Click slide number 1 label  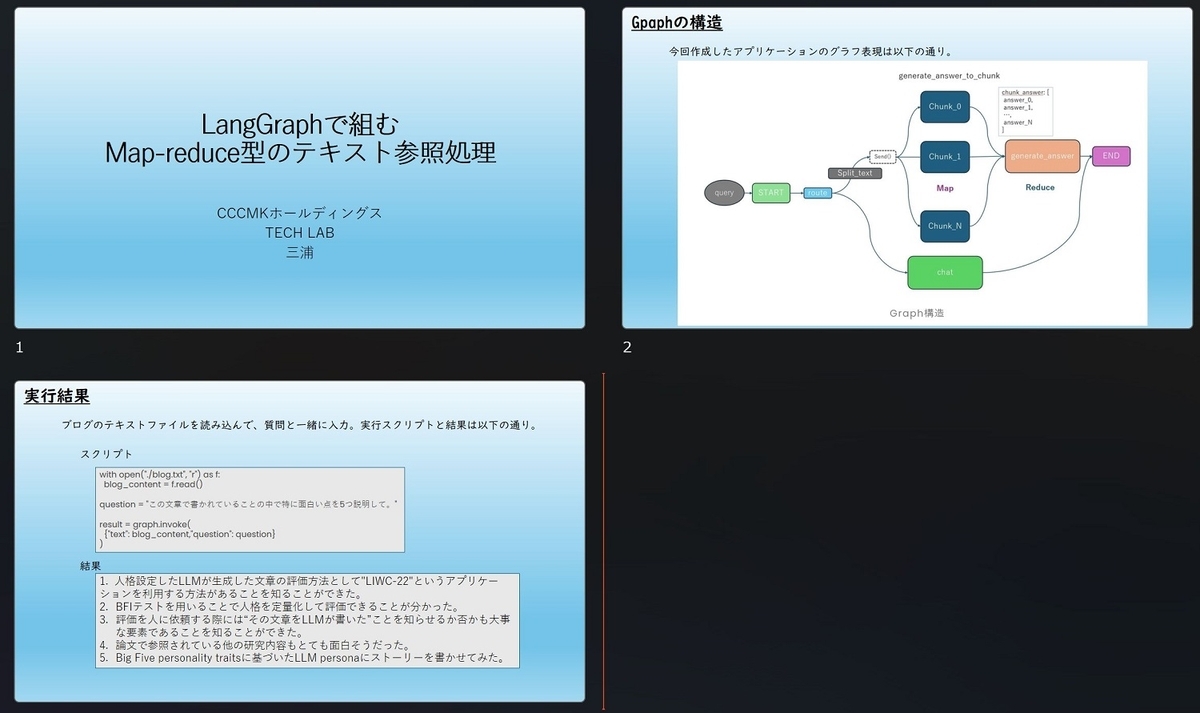19,348
